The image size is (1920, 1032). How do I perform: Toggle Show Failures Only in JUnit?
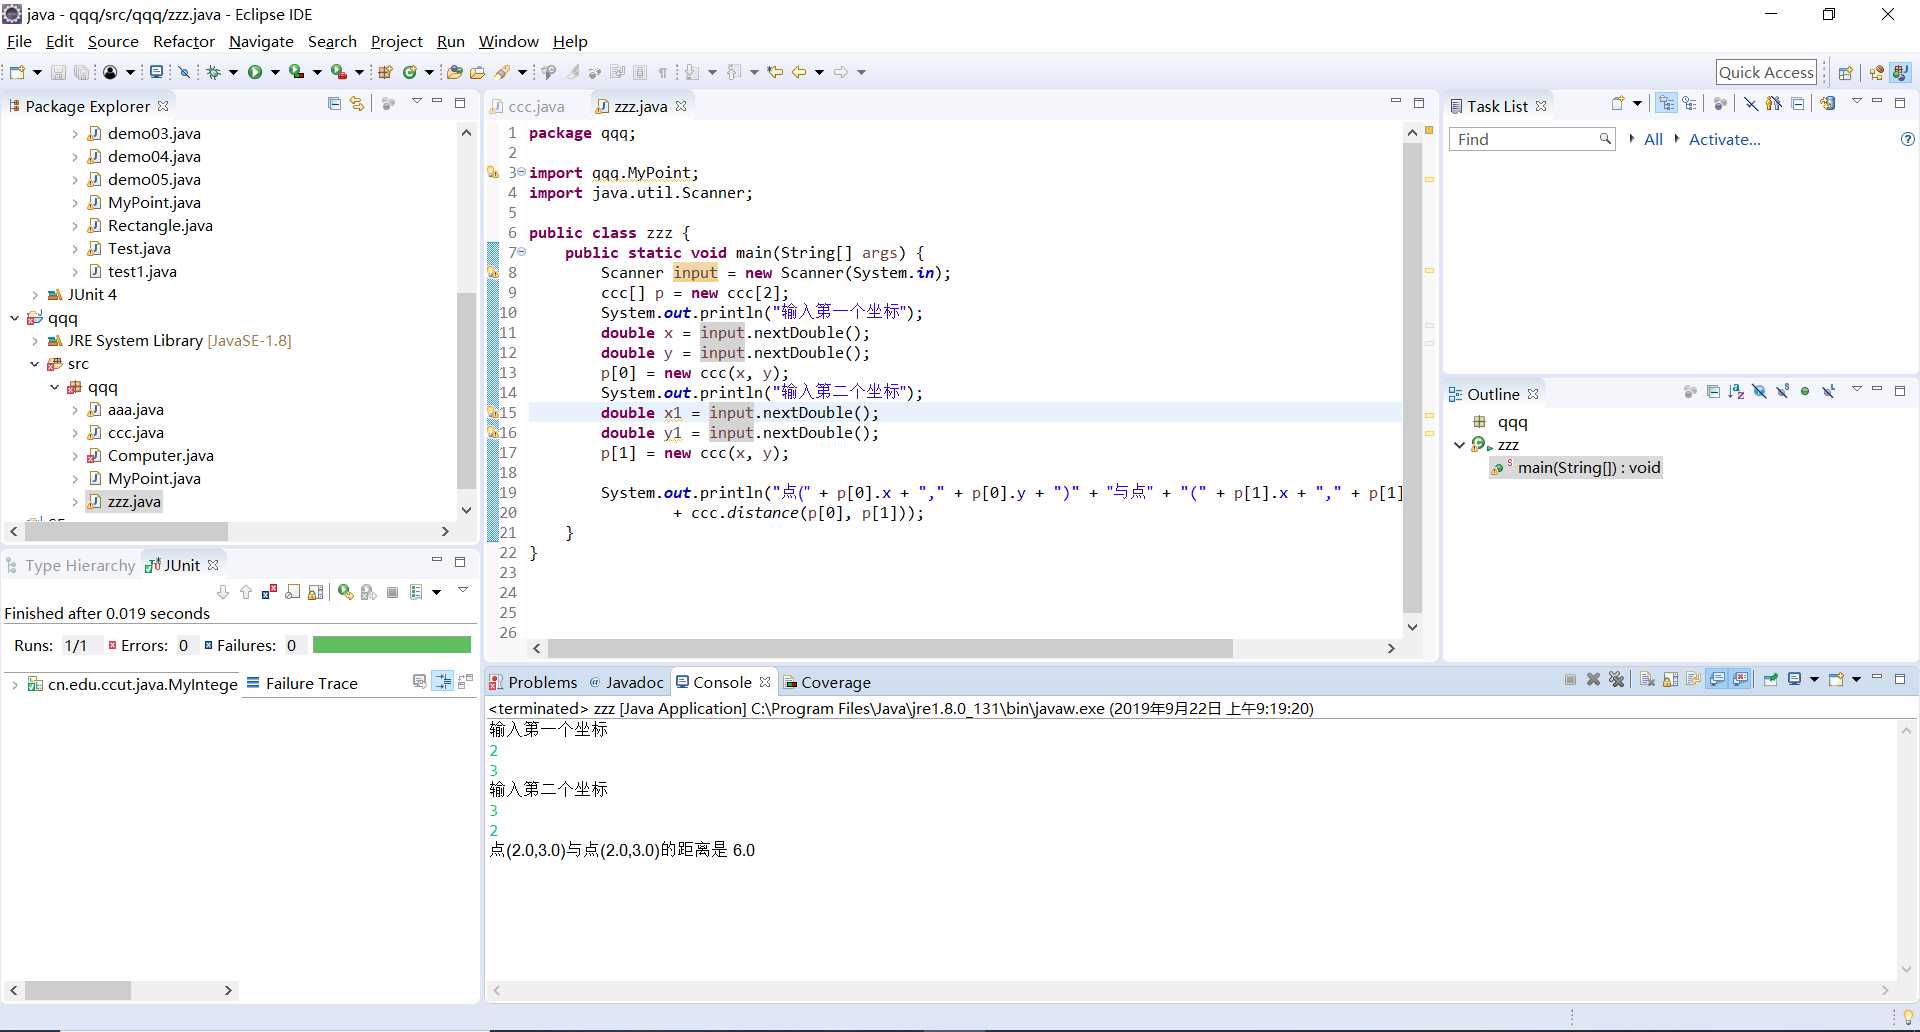tap(269, 592)
